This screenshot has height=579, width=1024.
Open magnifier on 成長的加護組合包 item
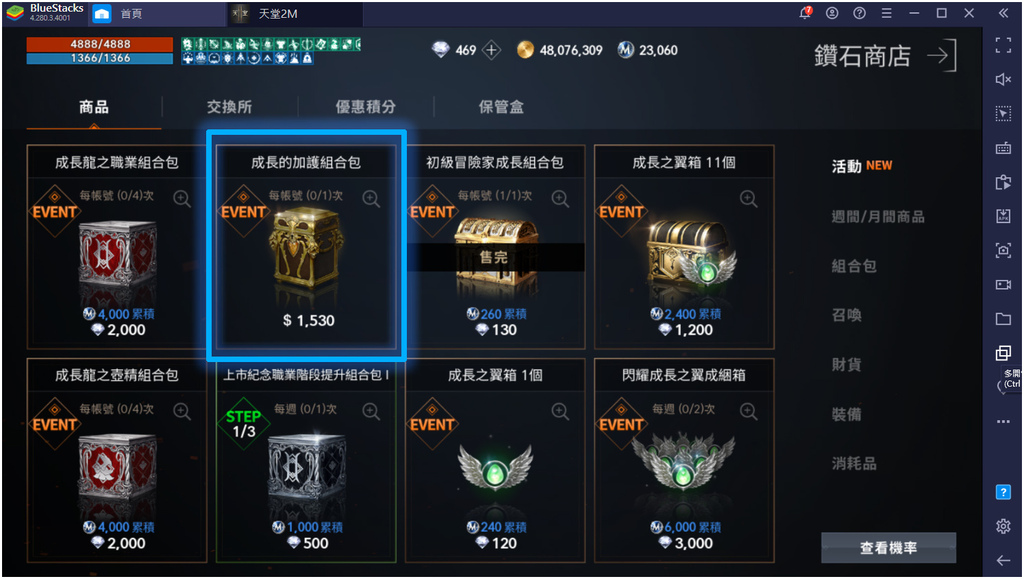pyautogui.click(x=371, y=198)
